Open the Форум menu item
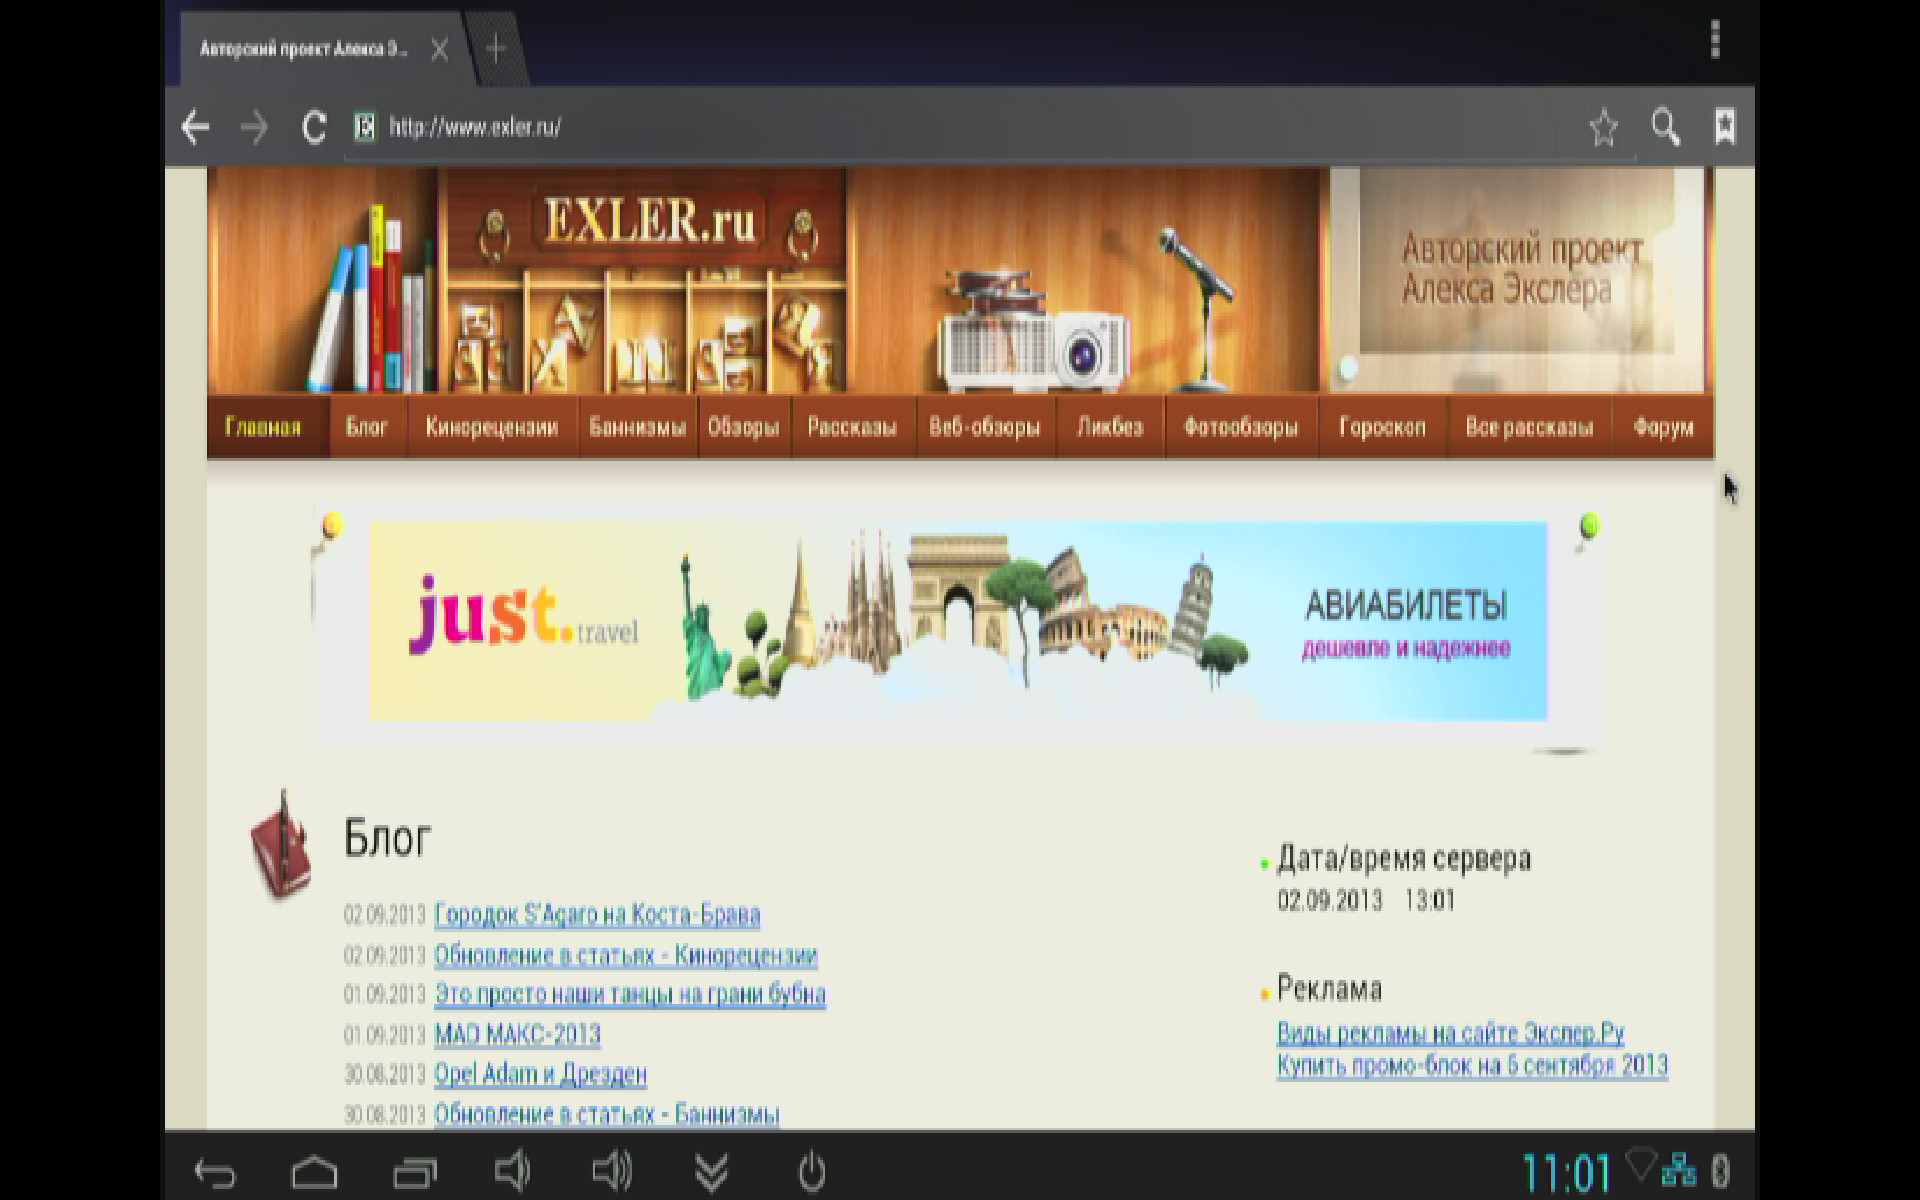The height and width of the screenshot is (1200, 1920). point(1663,428)
